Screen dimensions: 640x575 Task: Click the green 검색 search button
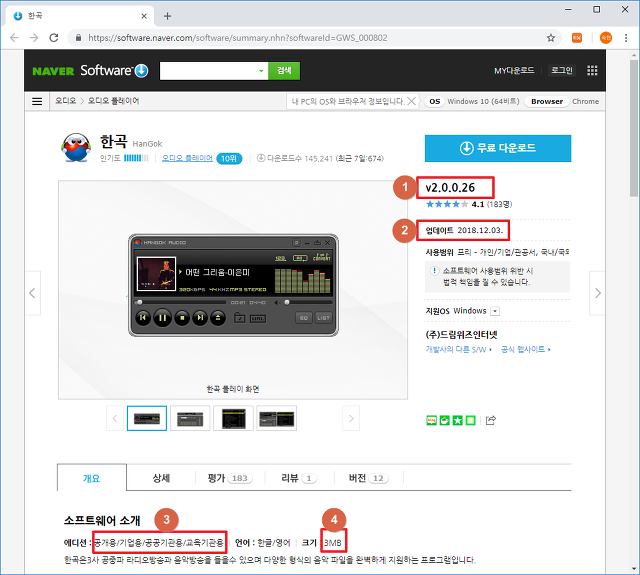click(x=284, y=71)
